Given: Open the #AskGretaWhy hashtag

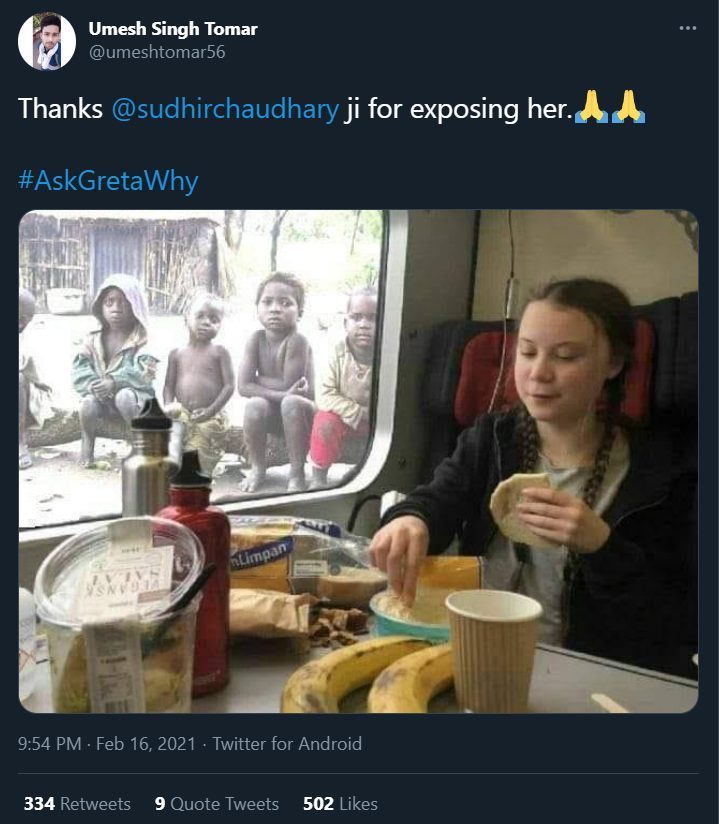Looking at the screenshot, I should point(108,181).
